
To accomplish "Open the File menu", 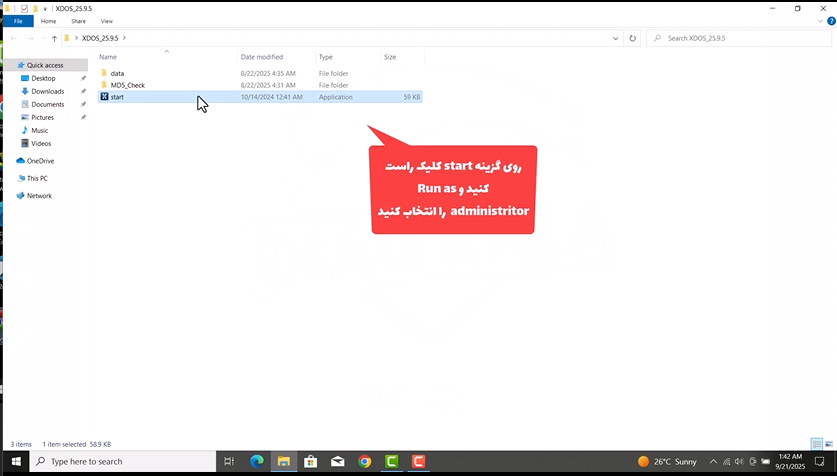I will click(17, 21).
